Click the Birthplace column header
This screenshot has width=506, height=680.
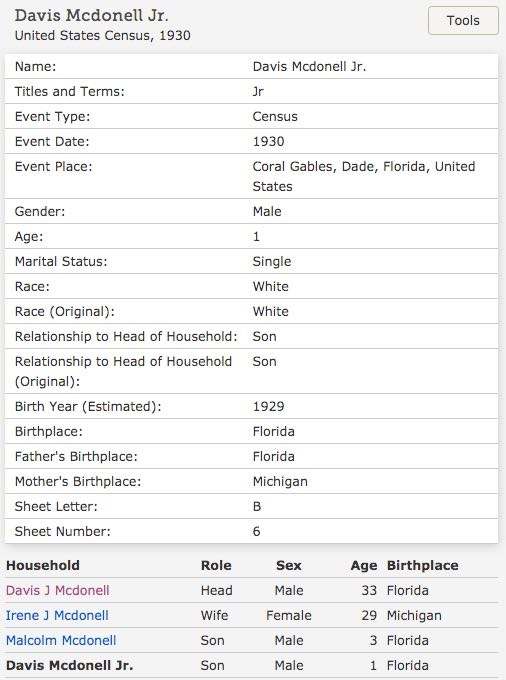pyautogui.click(x=422, y=566)
